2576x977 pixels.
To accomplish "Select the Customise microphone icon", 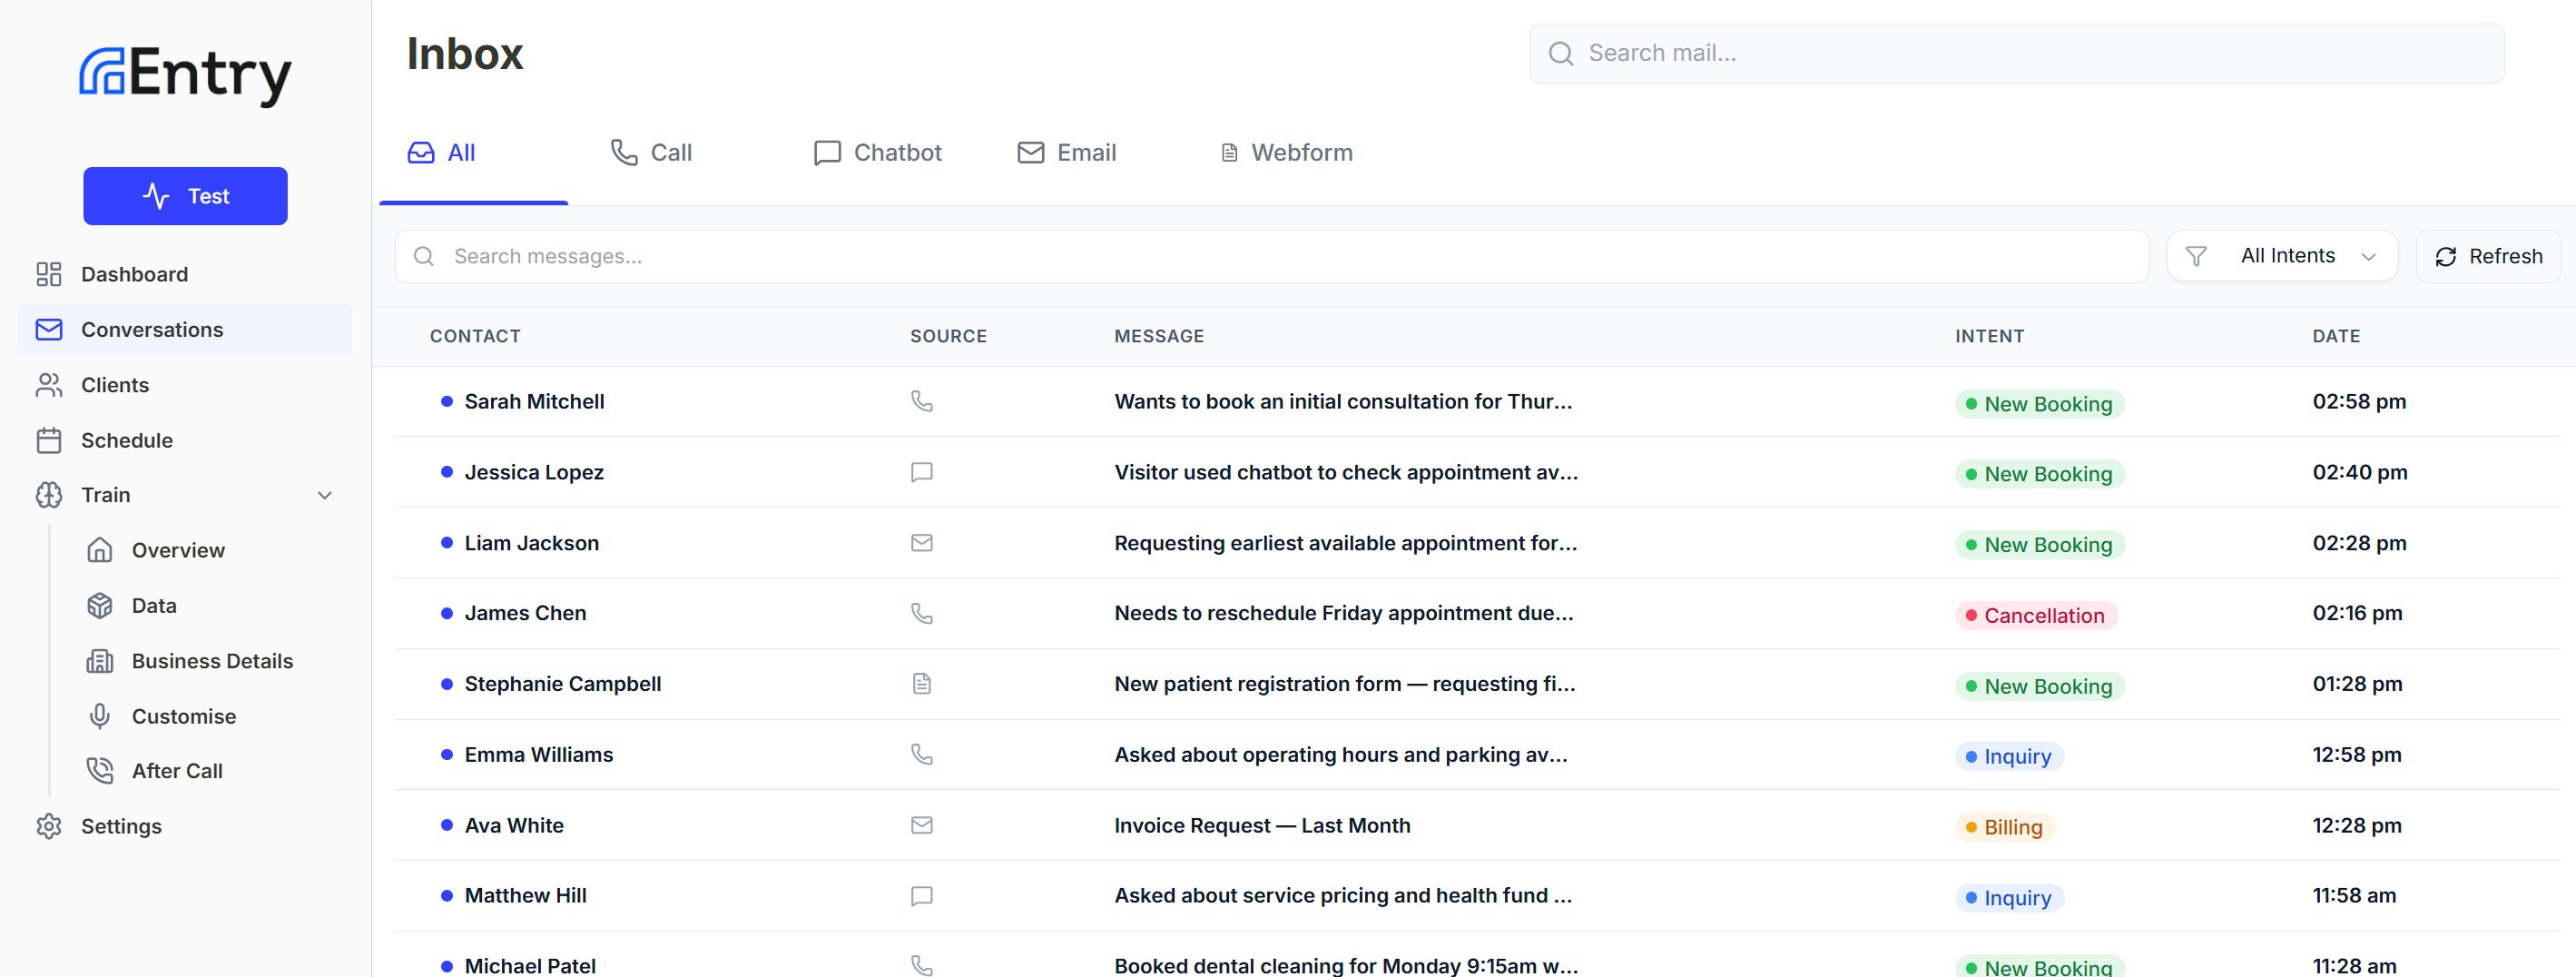I will 99,716.
